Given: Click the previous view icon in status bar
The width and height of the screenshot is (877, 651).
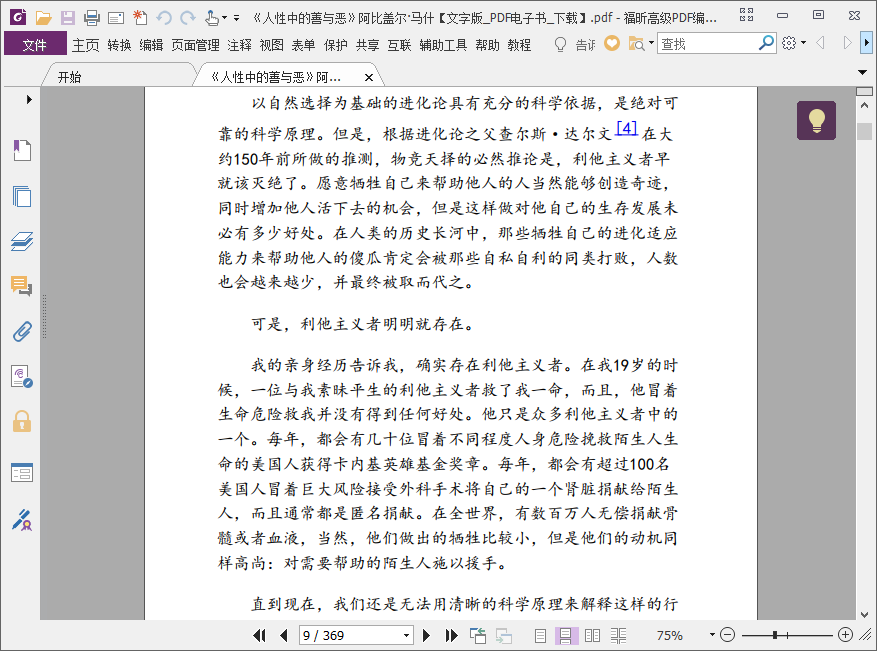Looking at the screenshot, I should pyautogui.click(x=478, y=635).
